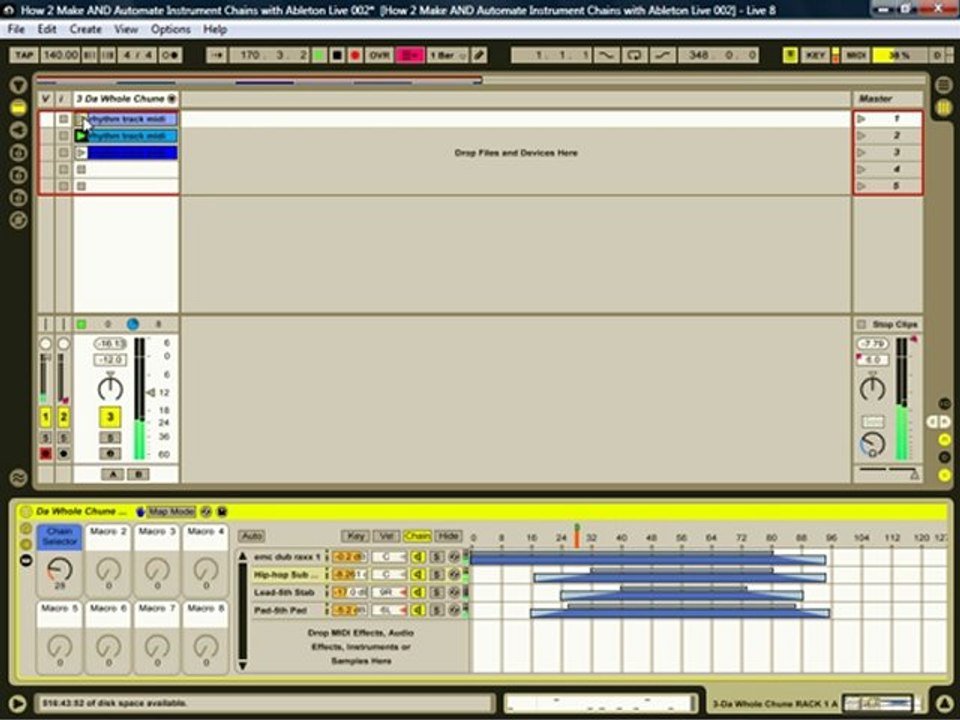Assign track 3 to crossfader B

coord(138,474)
